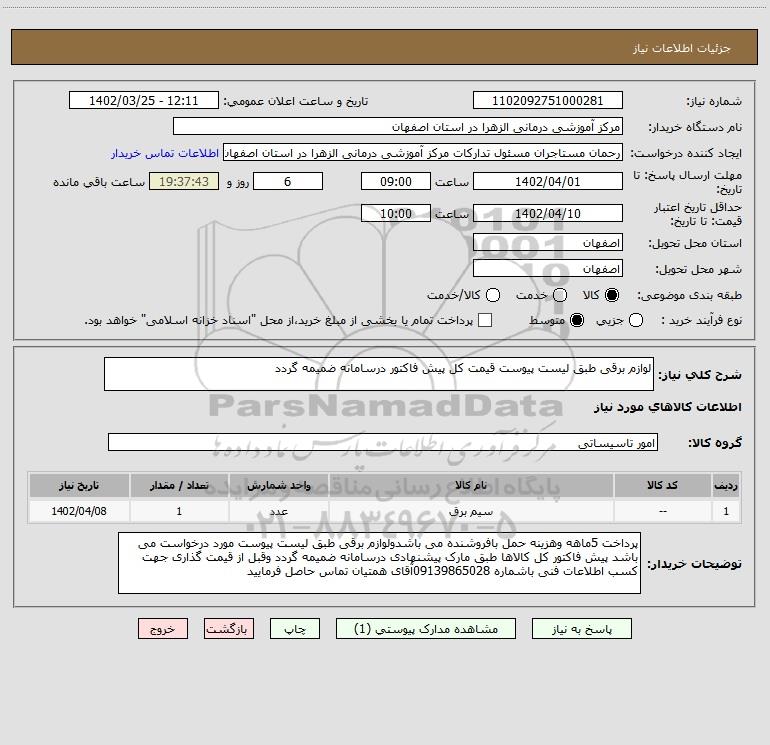Click the کد کالا column header
The width and height of the screenshot is (770, 745).
click(662, 485)
